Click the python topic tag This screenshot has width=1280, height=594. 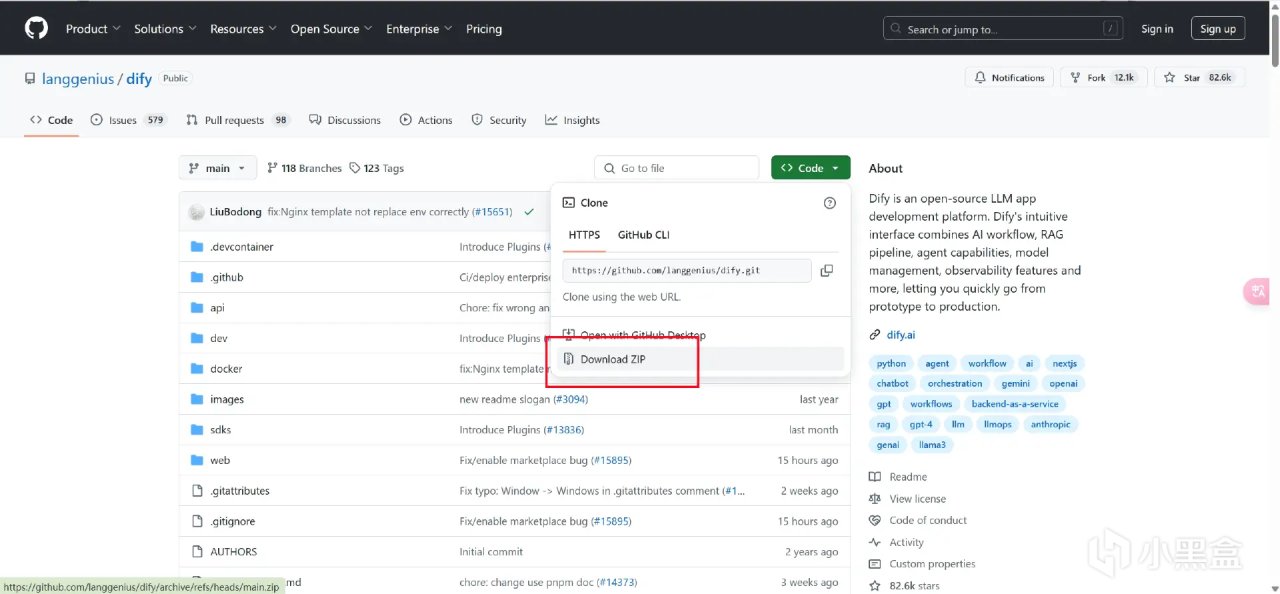tap(891, 364)
